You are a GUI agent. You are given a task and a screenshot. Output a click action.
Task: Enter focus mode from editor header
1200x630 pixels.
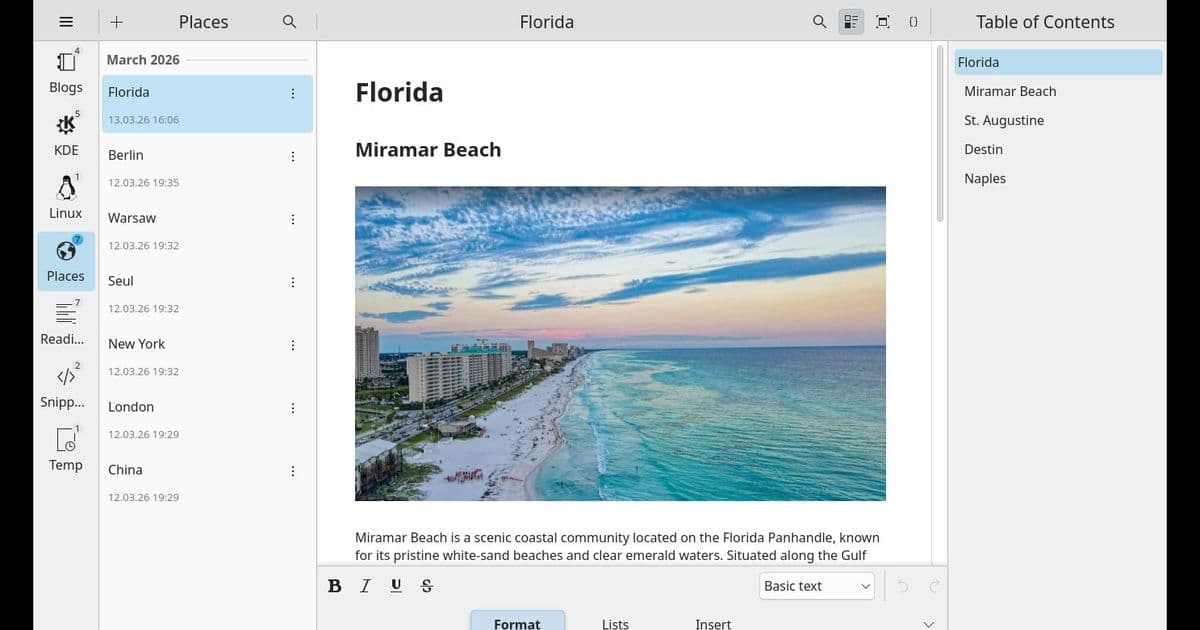point(883,21)
